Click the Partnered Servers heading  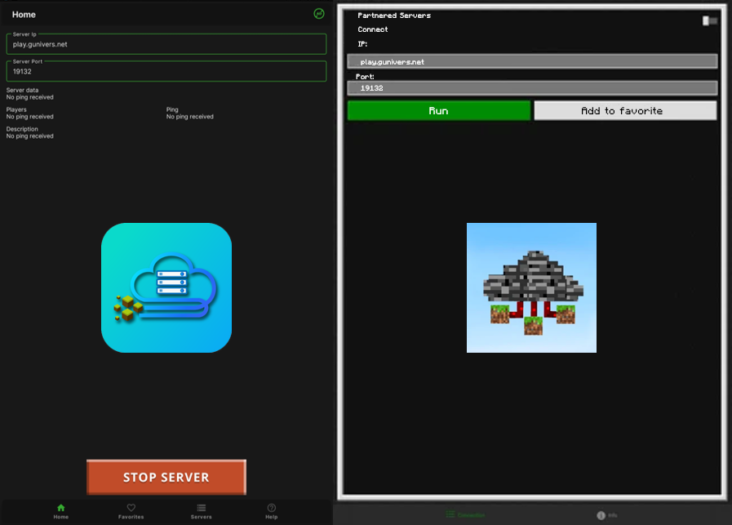394,16
